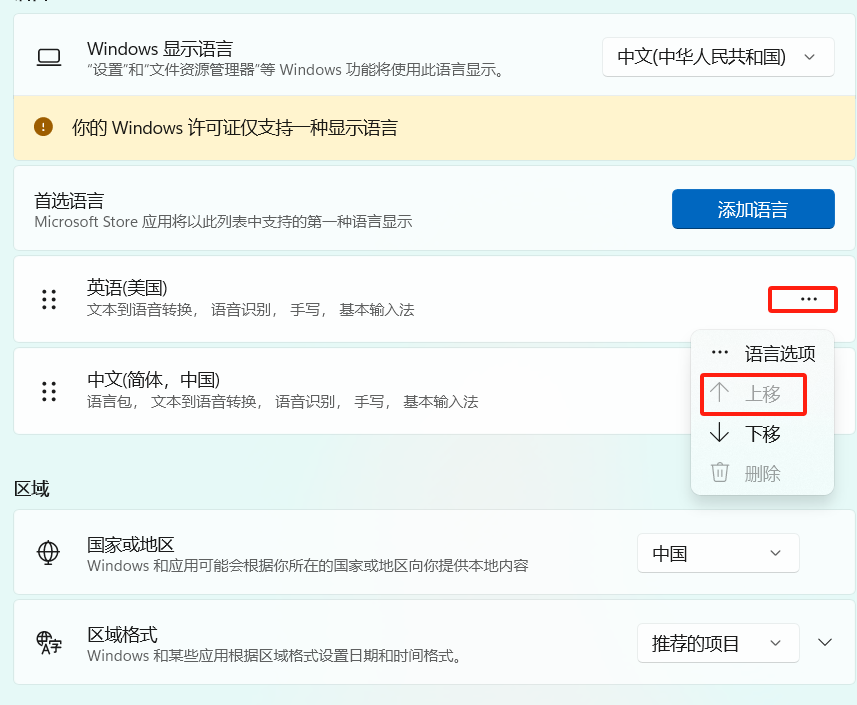Choose 下移 in the context menu

pyautogui.click(x=762, y=434)
